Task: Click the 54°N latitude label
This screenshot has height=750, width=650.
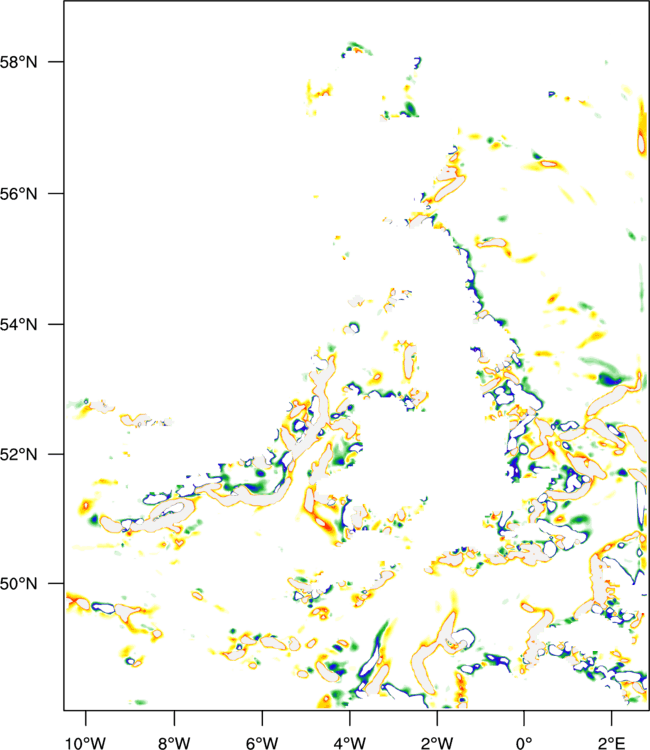Action: tap(18, 325)
